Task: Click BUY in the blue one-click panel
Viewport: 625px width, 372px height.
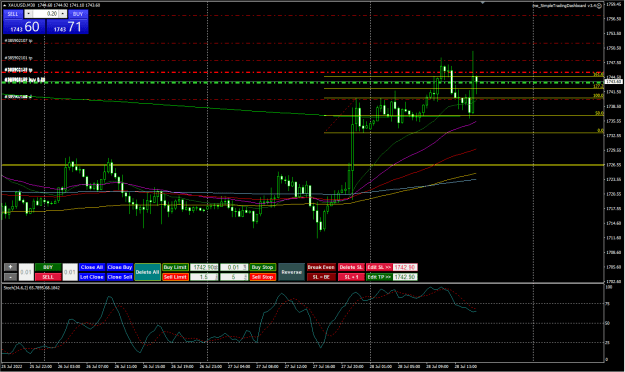Action: (x=78, y=14)
